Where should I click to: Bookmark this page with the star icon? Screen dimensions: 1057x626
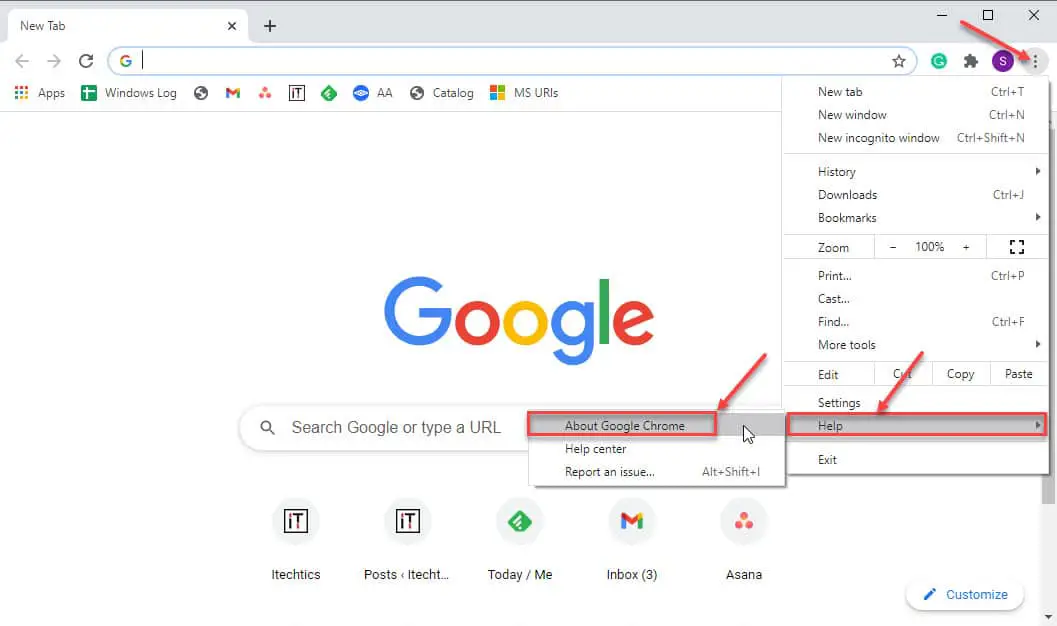pyautogui.click(x=899, y=61)
